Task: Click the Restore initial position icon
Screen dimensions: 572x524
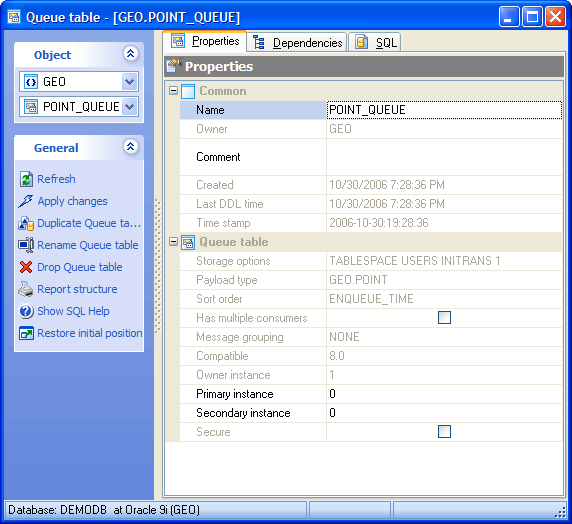Action: coord(26,333)
